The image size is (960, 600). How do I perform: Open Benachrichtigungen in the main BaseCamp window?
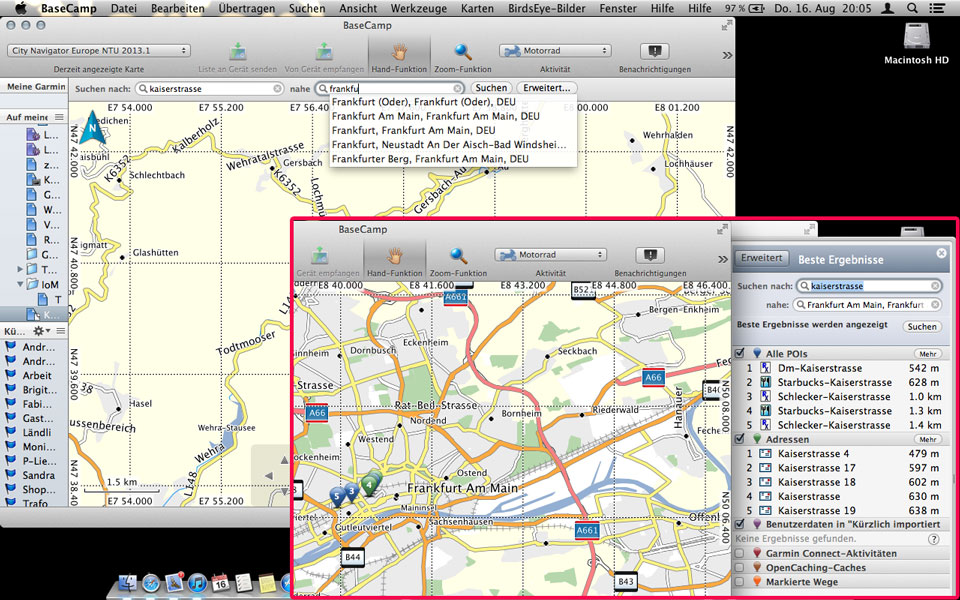click(654, 51)
